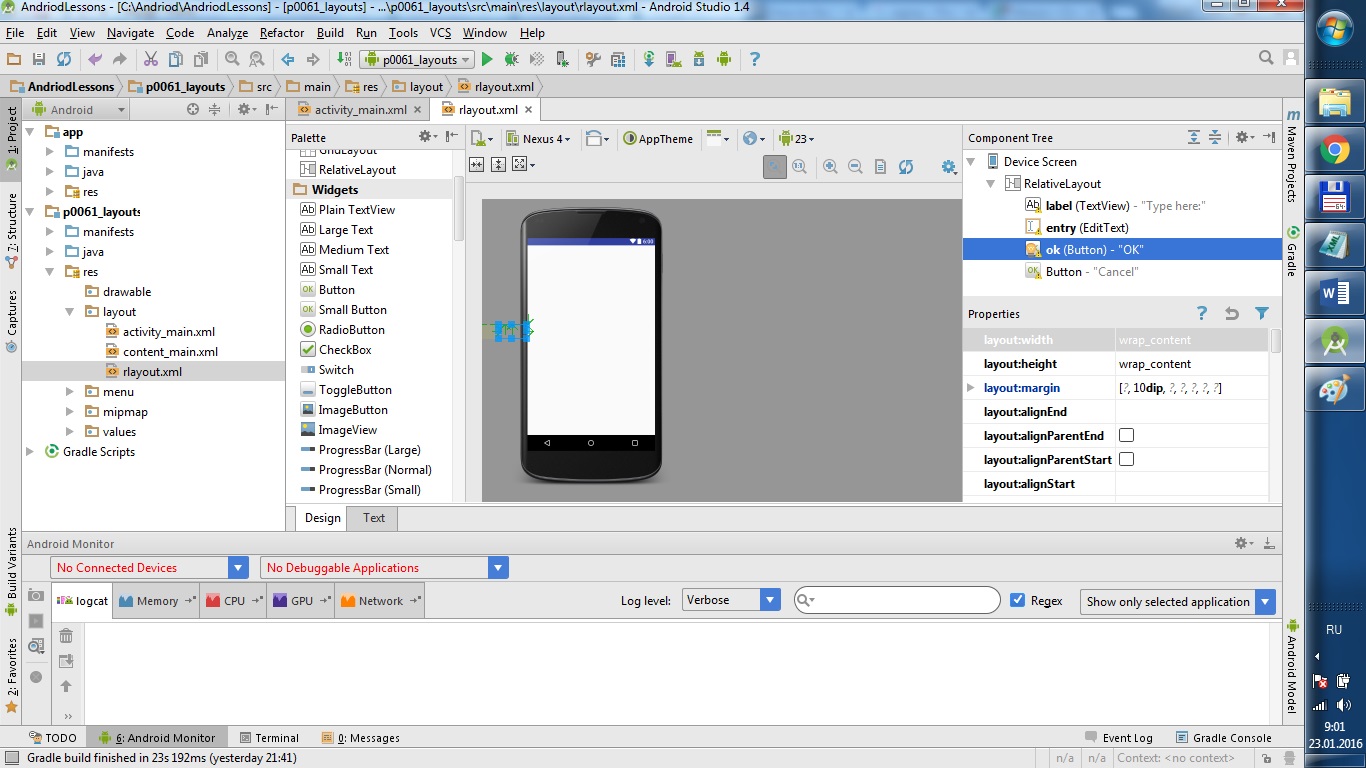Refresh the layout preview icon
Image resolution: width=1366 pixels, height=768 pixels.
[x=906, y=167]
